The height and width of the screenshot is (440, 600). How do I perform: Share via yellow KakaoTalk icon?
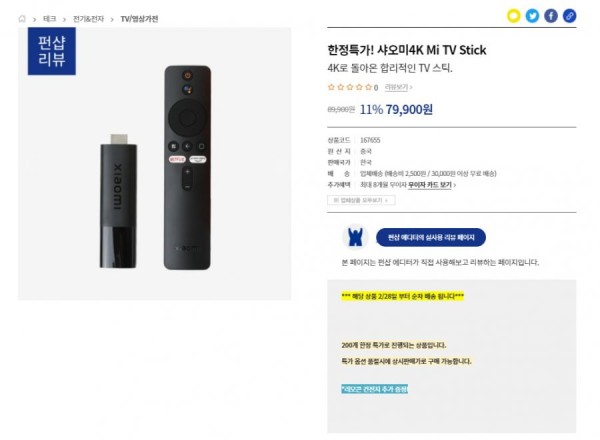click(514, 16)
